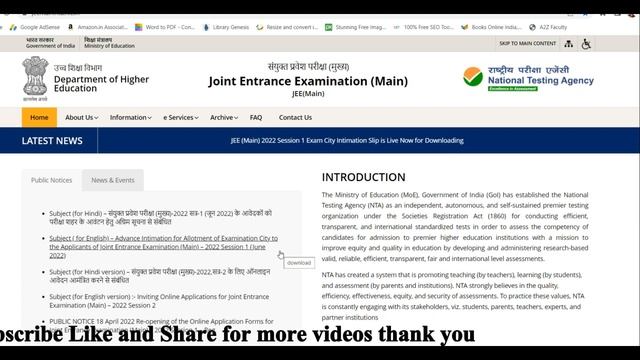Open Hindi version Session 2 application notice

pos(160,276)
